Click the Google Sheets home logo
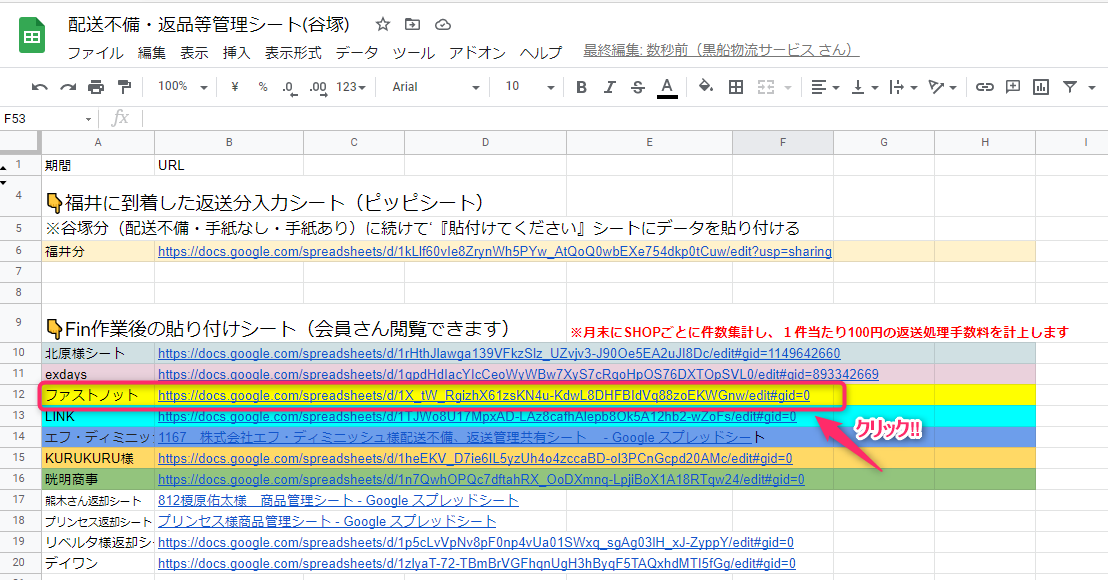The height and width of the screenshot is (580, 1108). point(32,36)
